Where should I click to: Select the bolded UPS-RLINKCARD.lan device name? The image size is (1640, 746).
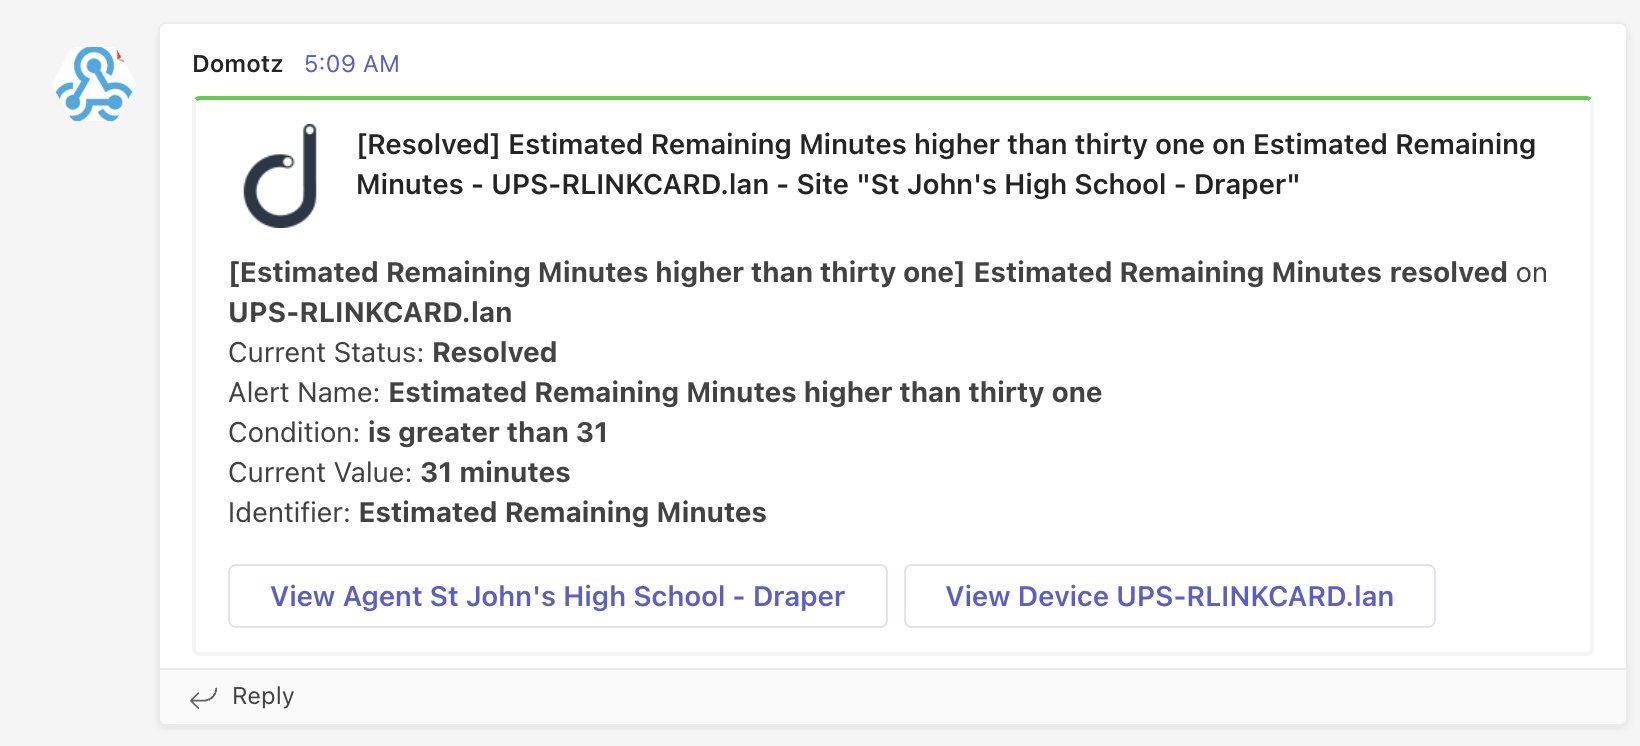(369, 312)
